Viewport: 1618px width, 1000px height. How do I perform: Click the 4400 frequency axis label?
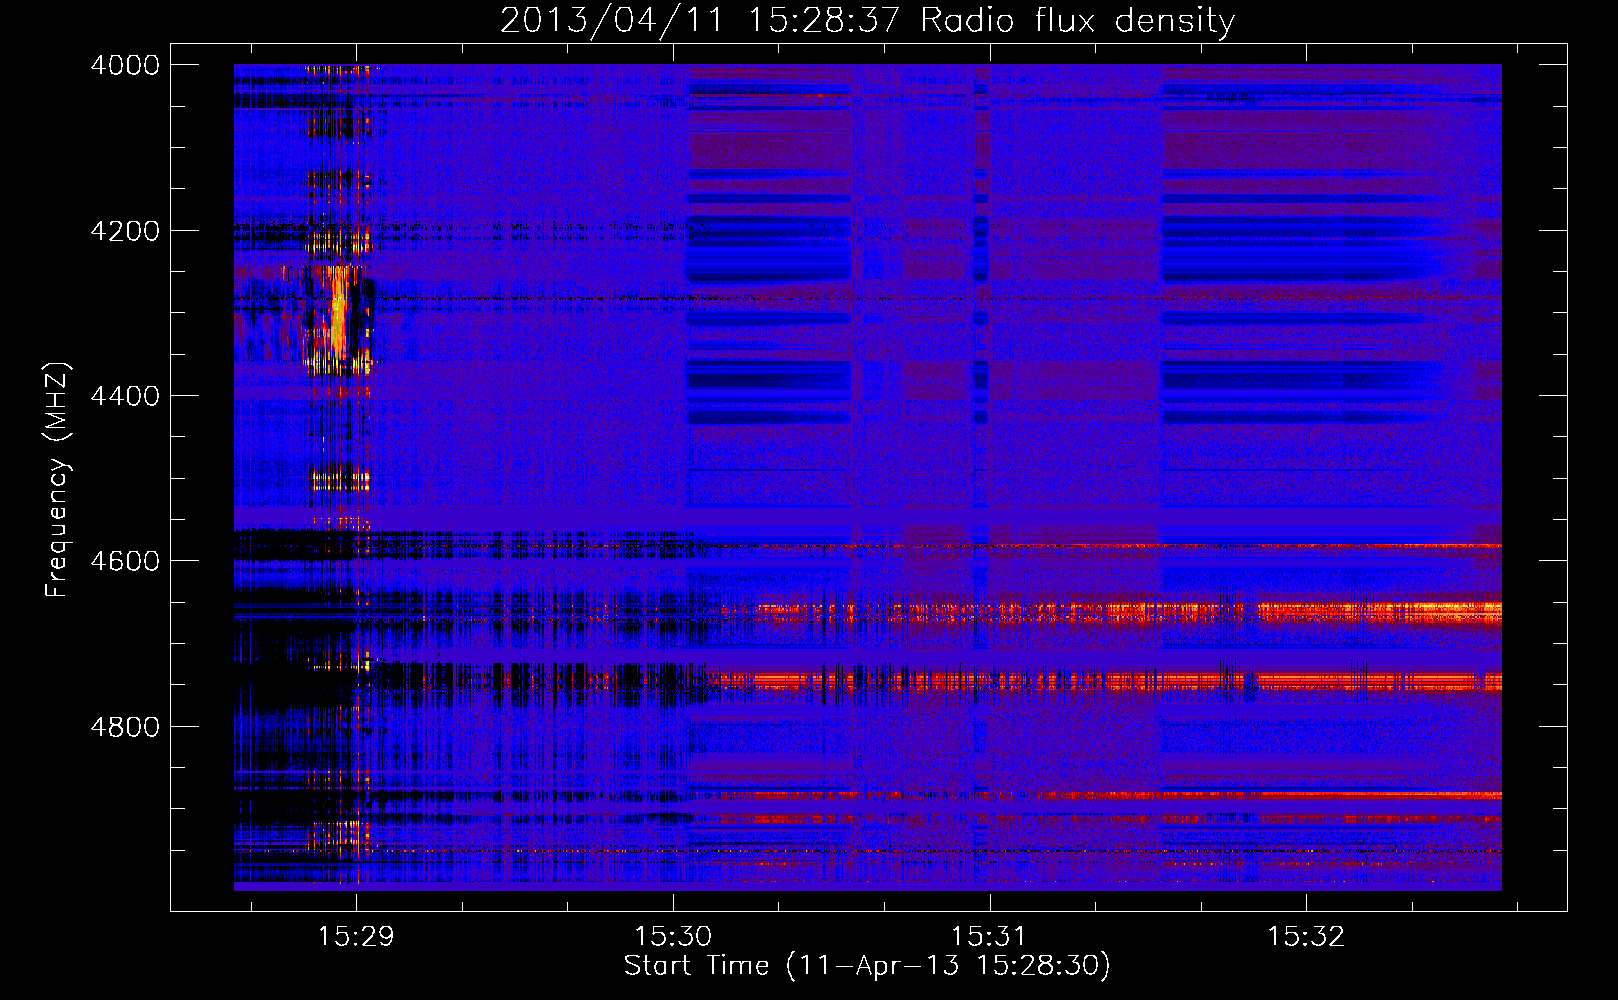pyautogui.click(x=125, y=396)
